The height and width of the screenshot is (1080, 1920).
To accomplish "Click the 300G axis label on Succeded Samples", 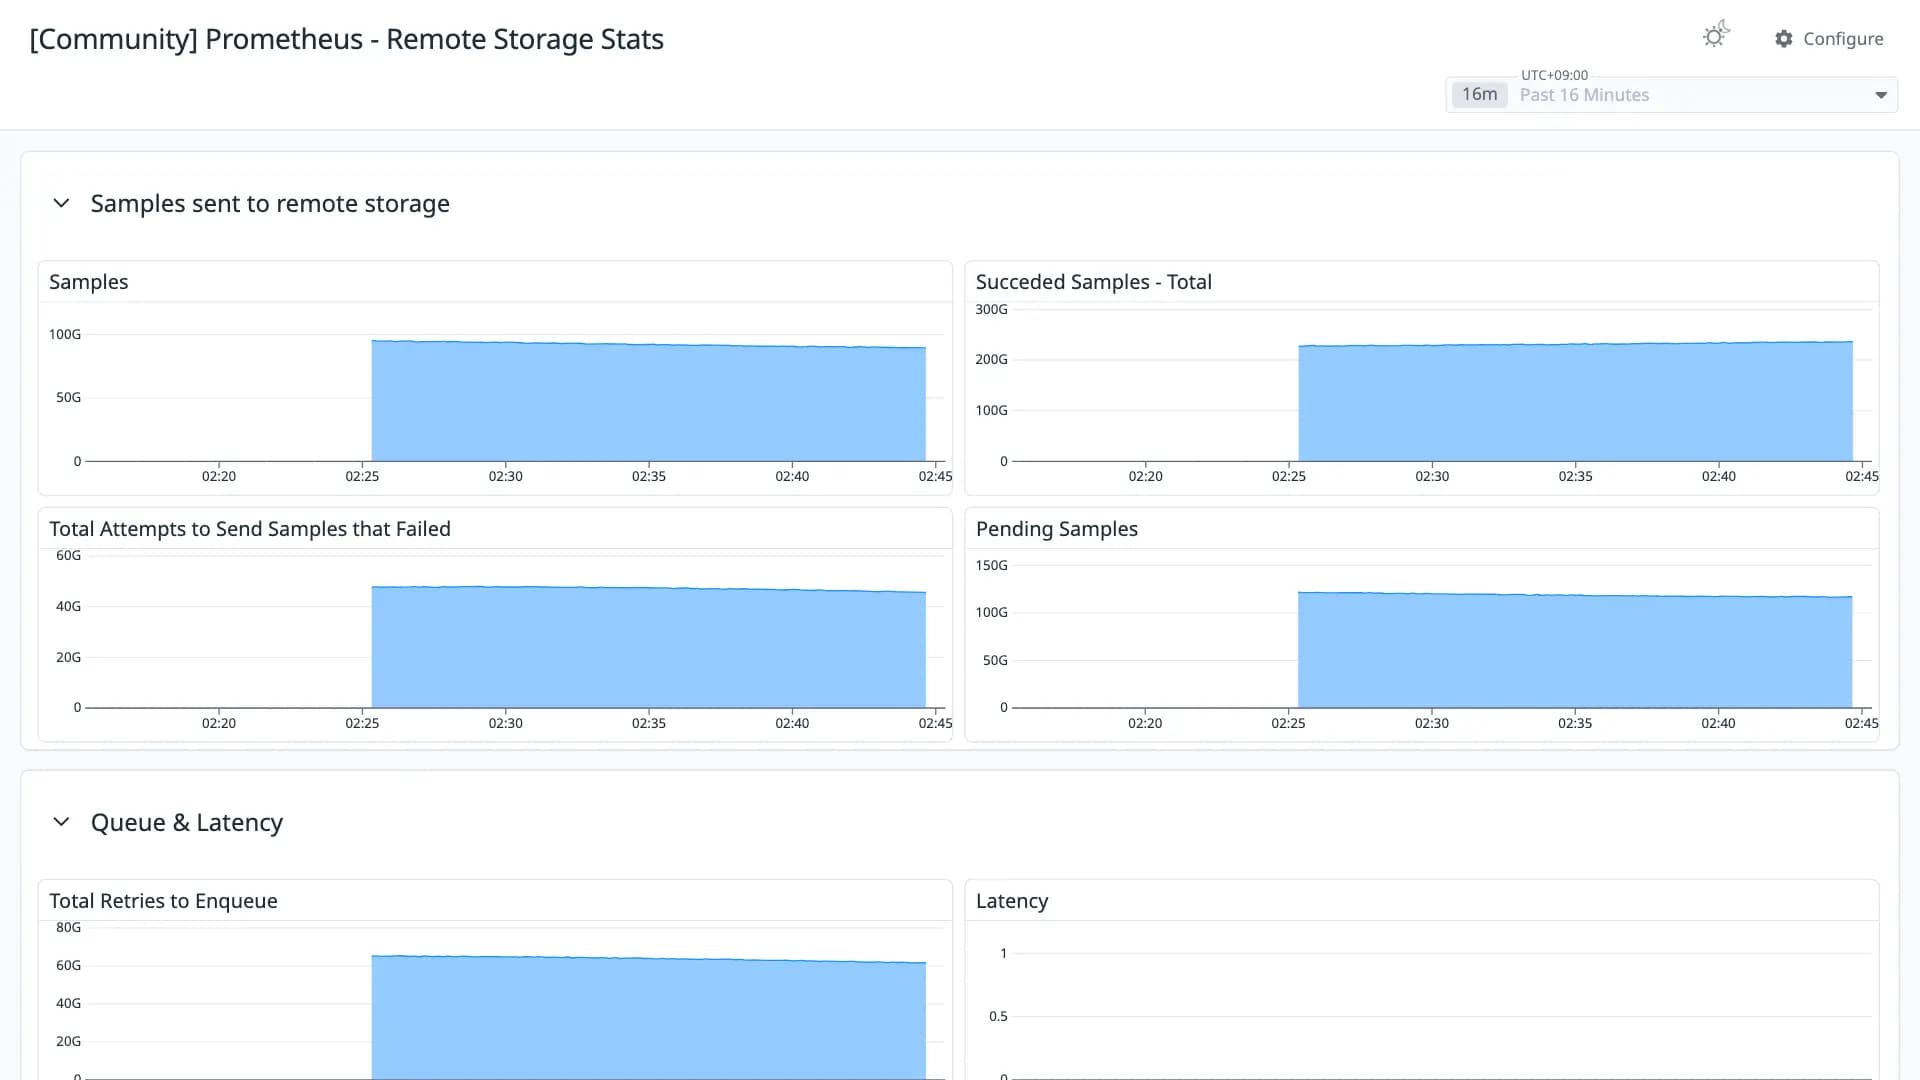I will [991, 309].
